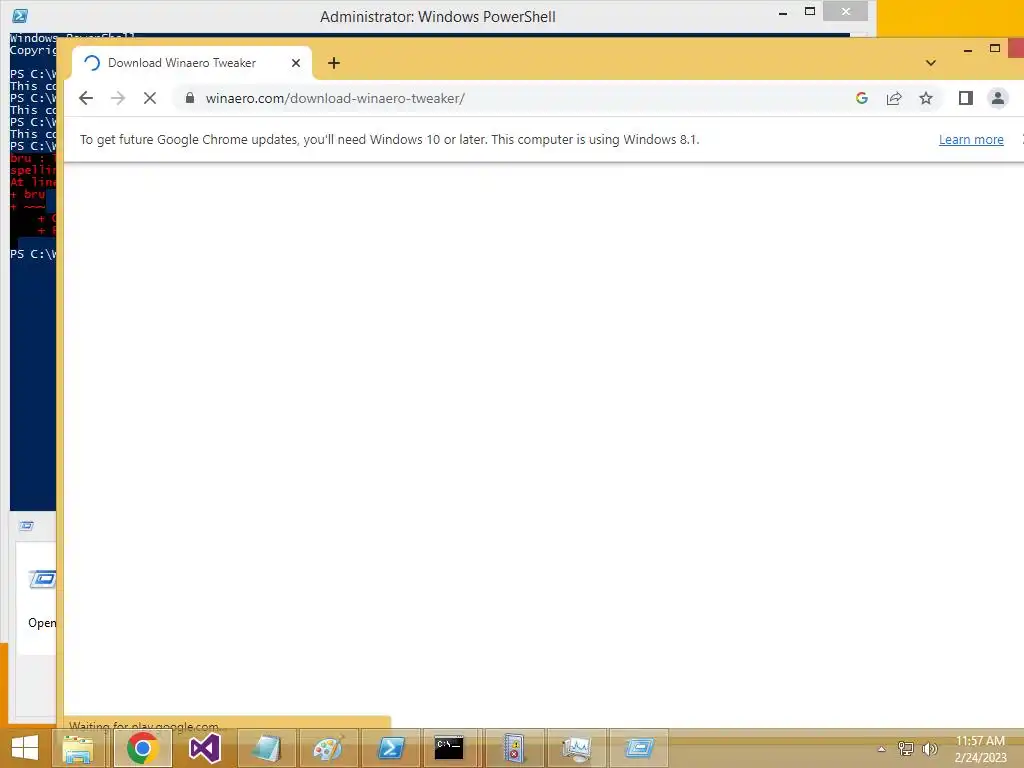Close the Download Winaero Tweaker tab
The width and height of the screenshot is (1024, 768).
click(296, 63)
